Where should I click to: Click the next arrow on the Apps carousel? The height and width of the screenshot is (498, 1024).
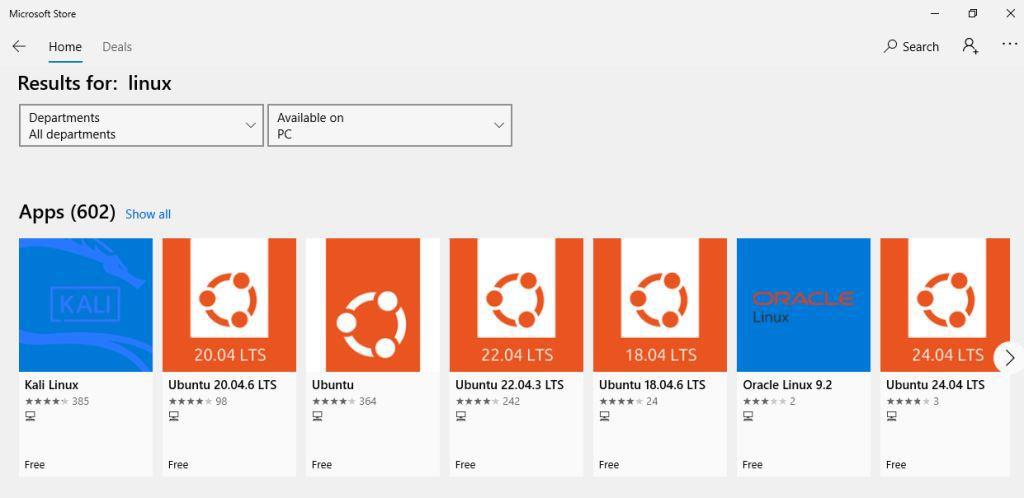coord(1010,358)
